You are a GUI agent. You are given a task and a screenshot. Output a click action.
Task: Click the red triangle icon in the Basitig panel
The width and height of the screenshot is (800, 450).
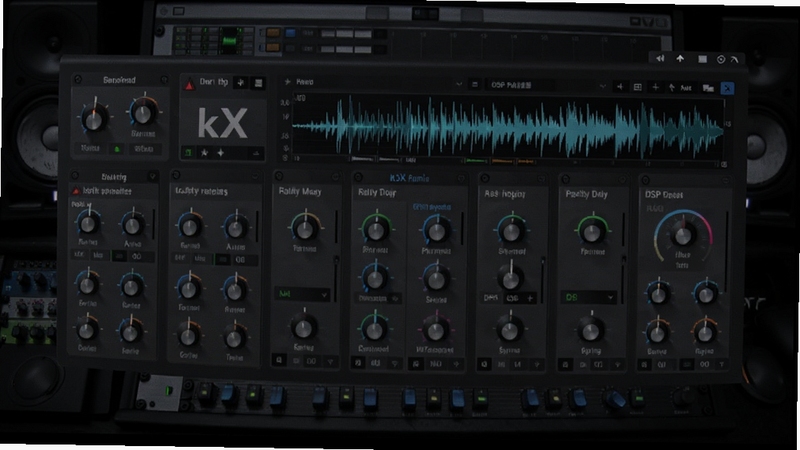point(76,191)
